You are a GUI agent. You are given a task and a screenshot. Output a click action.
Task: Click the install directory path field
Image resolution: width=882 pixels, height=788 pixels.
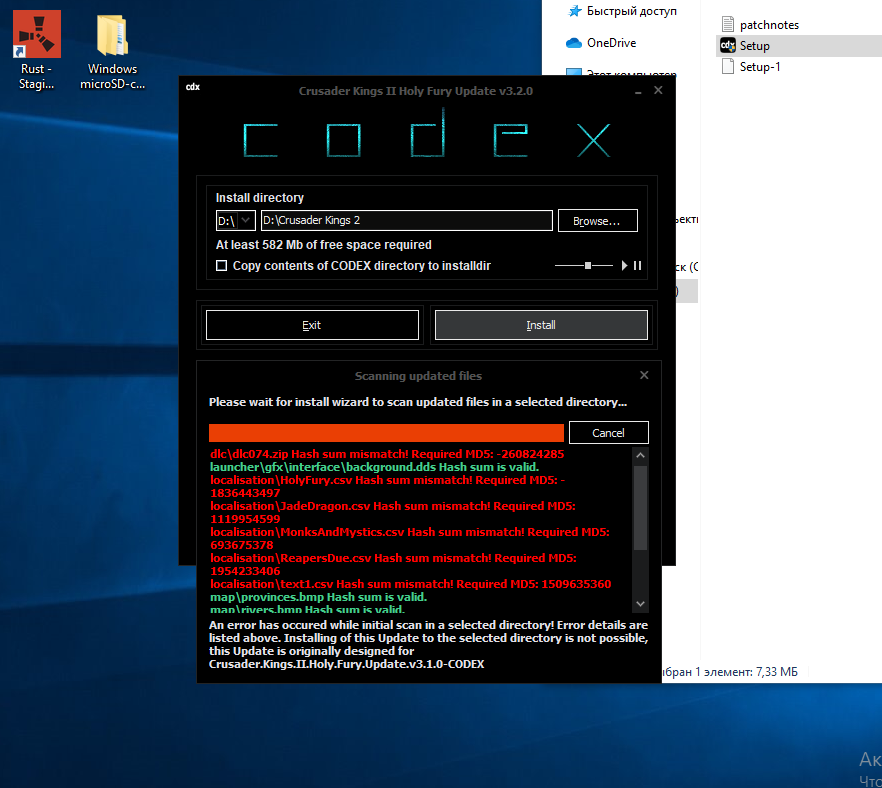point(406,220)
